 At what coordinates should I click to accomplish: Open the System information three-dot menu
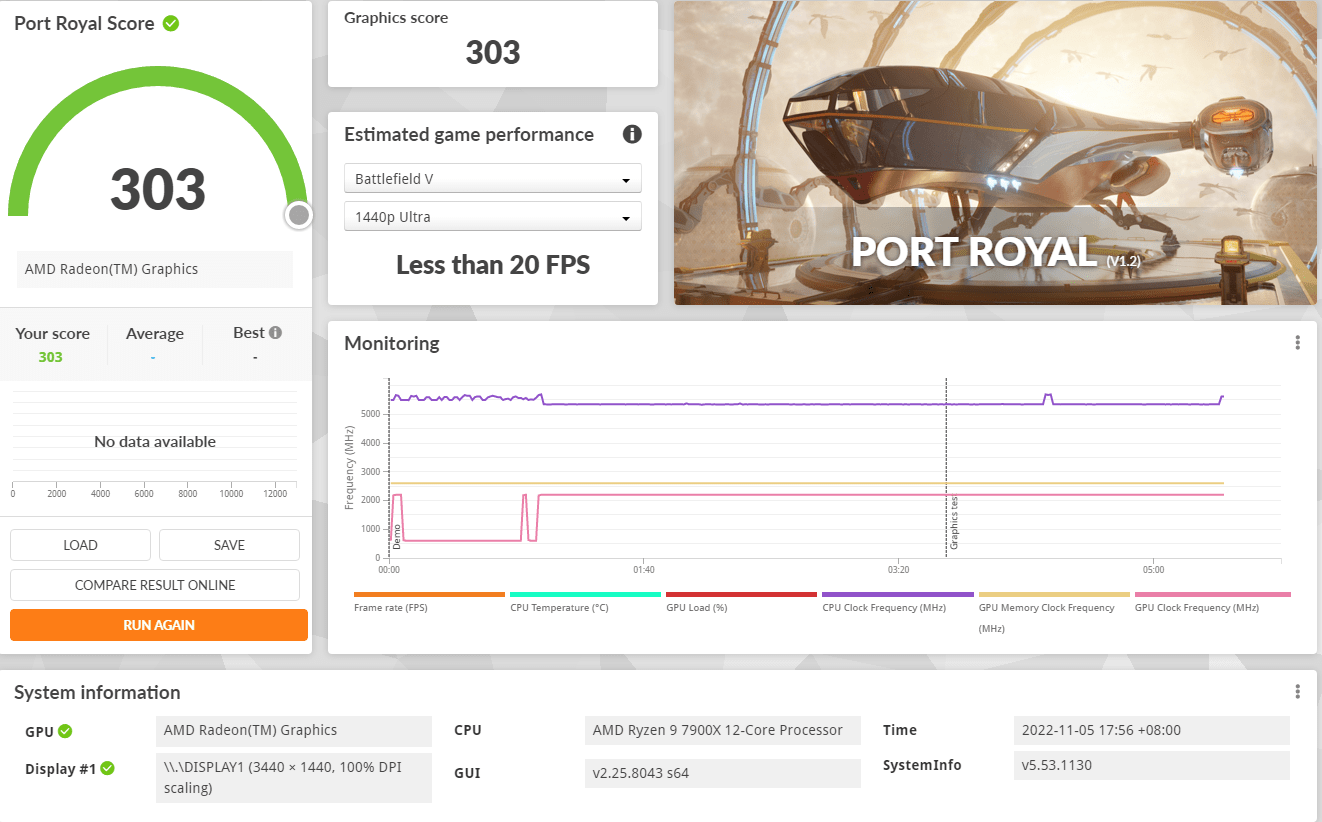1298,692
